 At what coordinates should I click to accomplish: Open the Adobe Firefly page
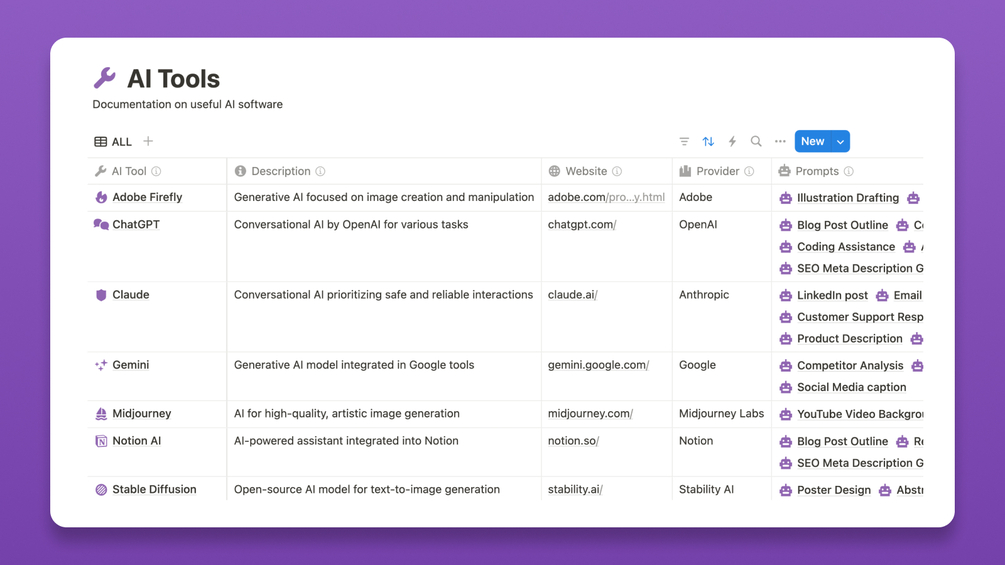(x=147, y=197)
